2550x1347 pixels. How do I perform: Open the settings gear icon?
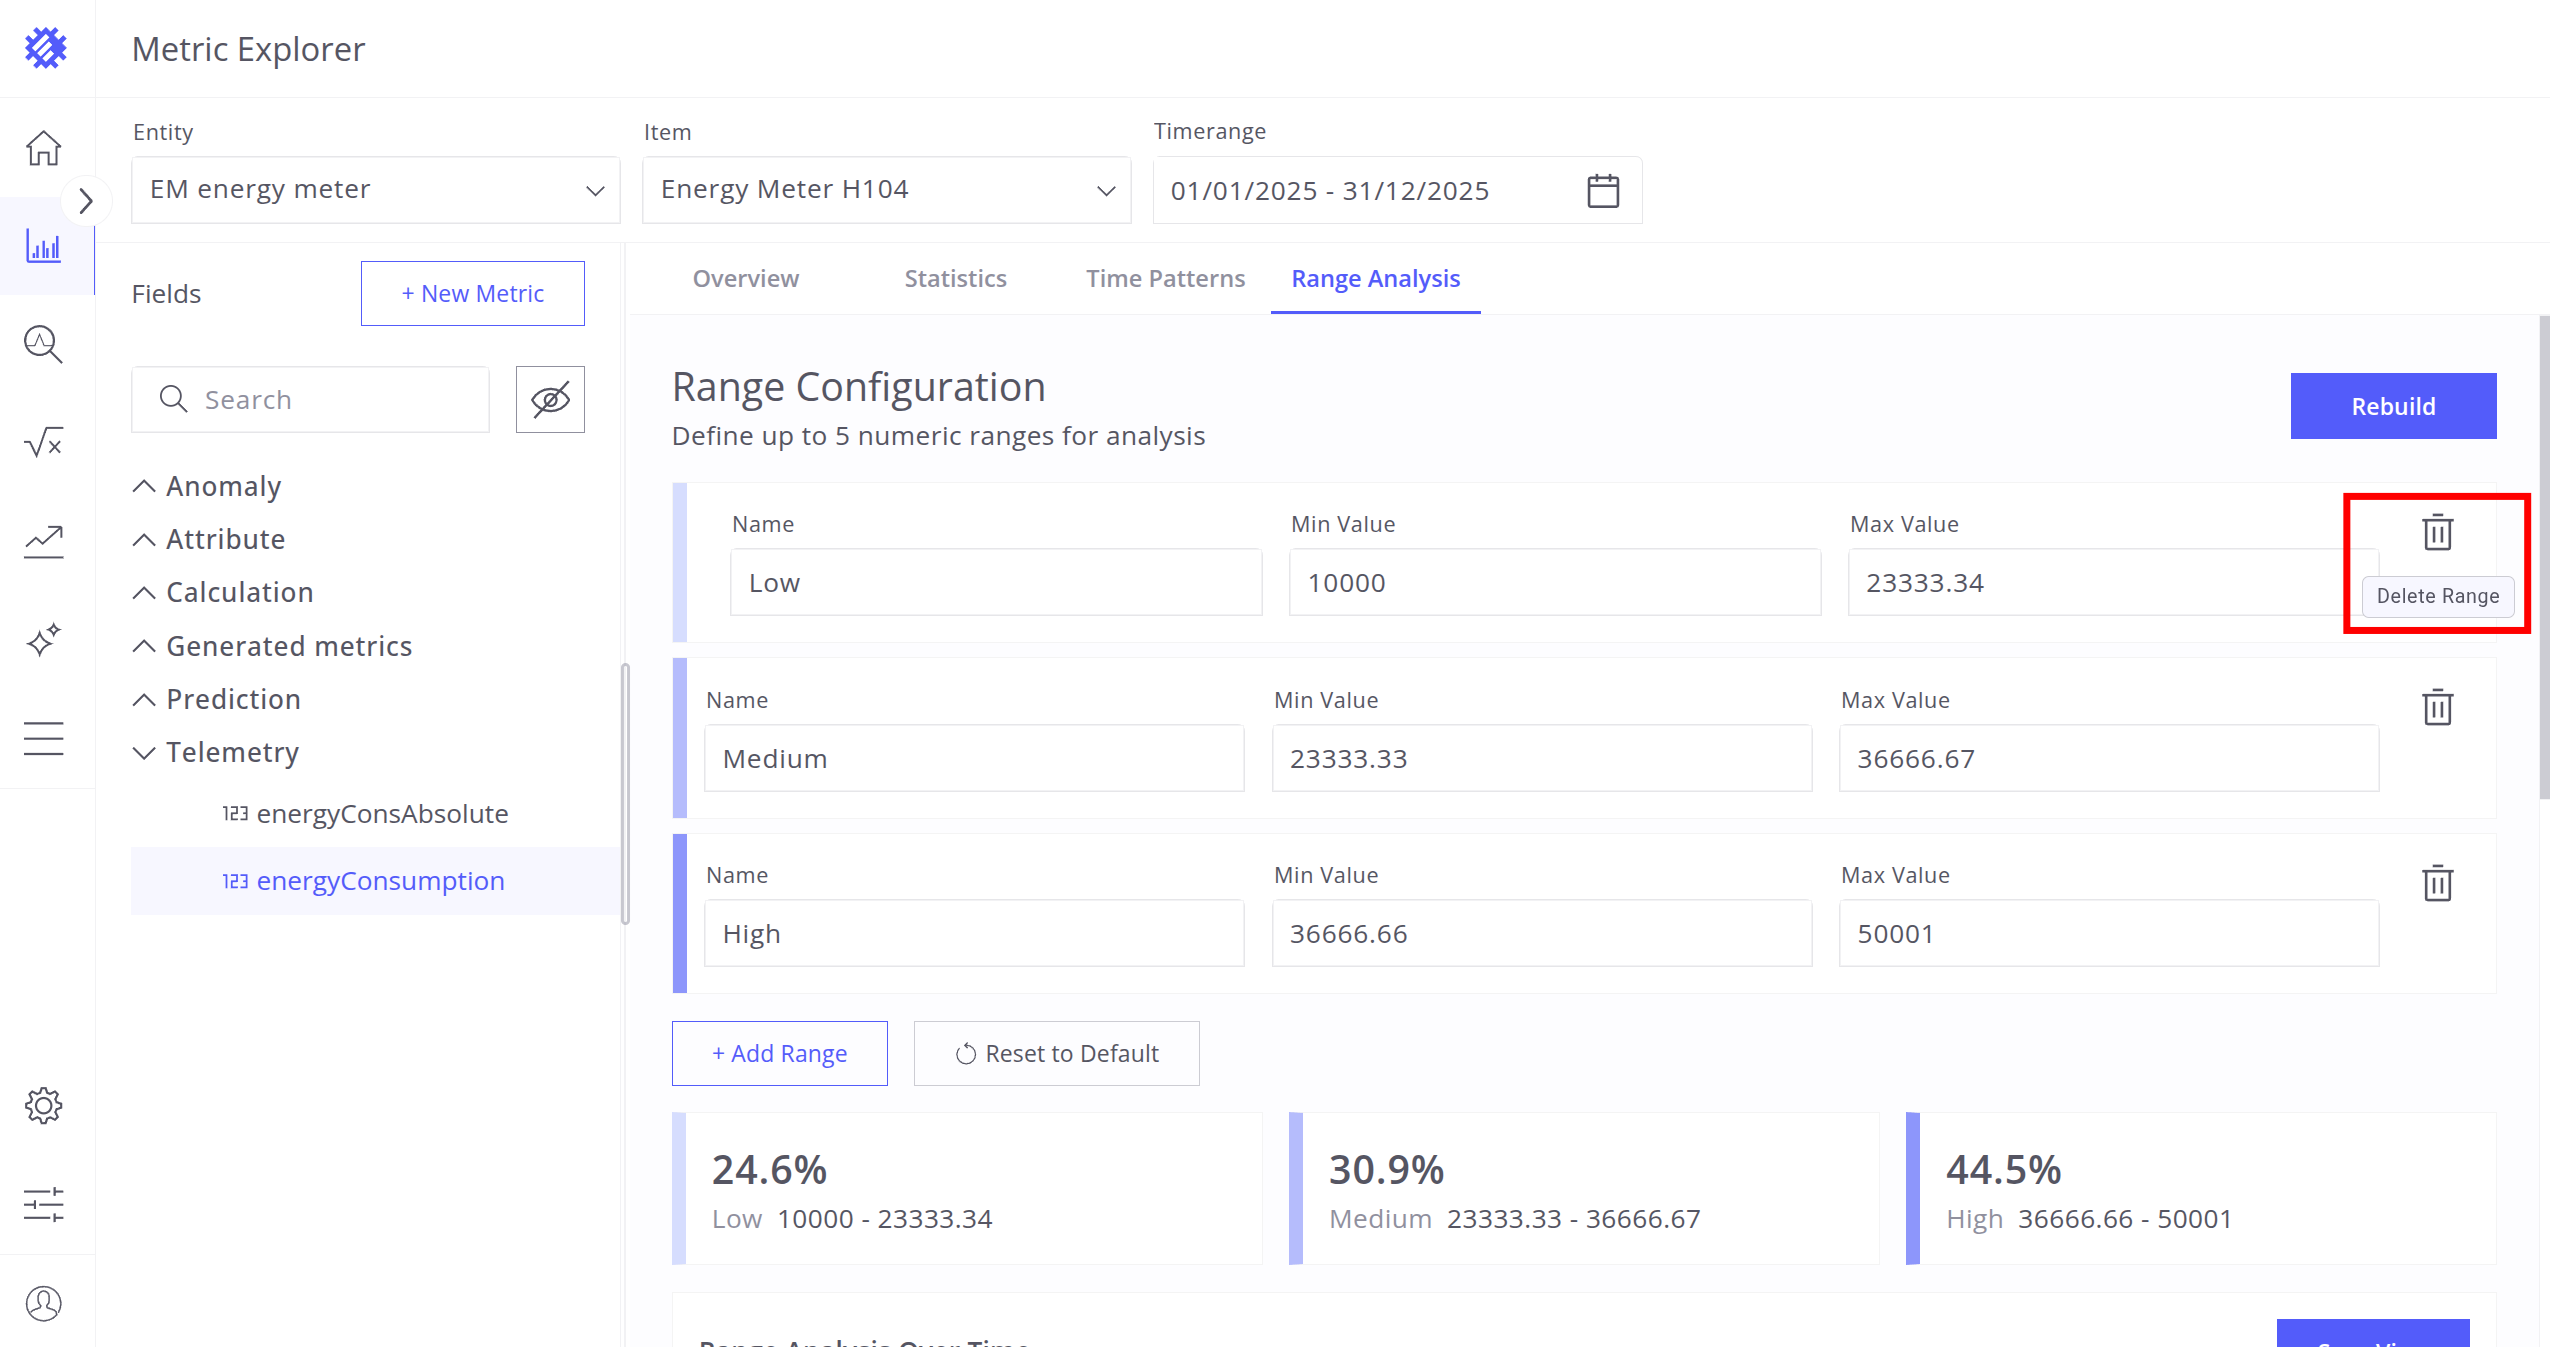(43, 1105)
